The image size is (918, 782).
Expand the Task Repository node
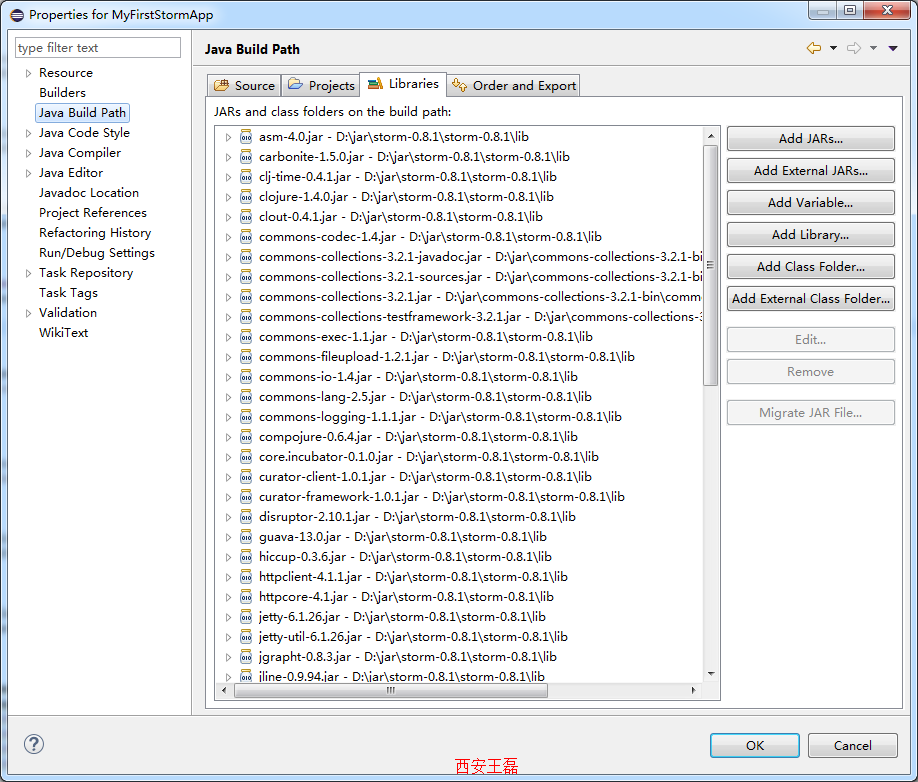click(x=28, y=273)
